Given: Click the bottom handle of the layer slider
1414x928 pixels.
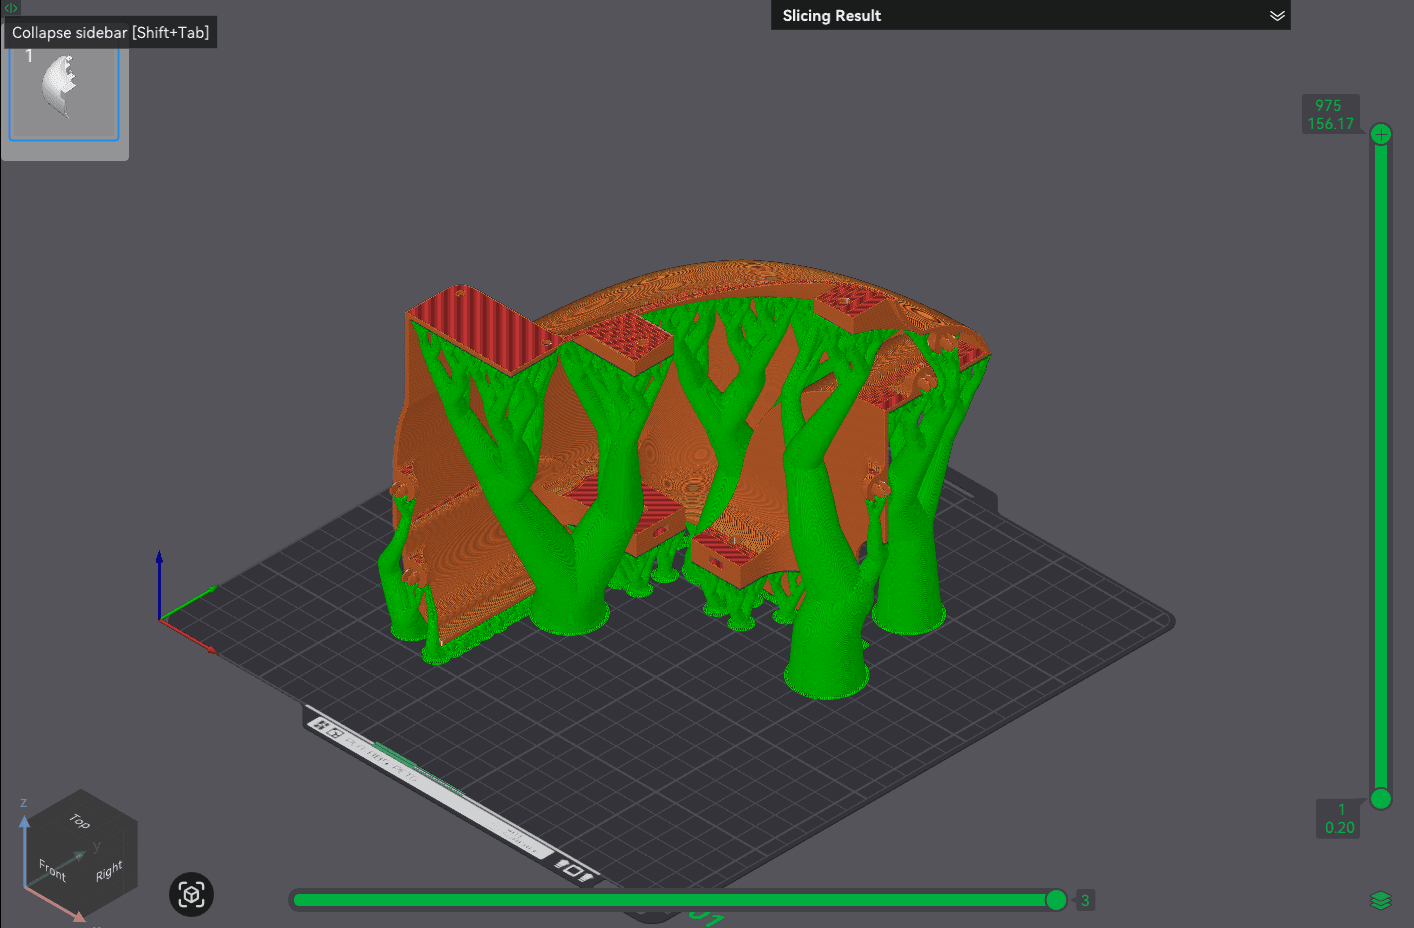Looking at the screenshot, I should pos(1381,799).
